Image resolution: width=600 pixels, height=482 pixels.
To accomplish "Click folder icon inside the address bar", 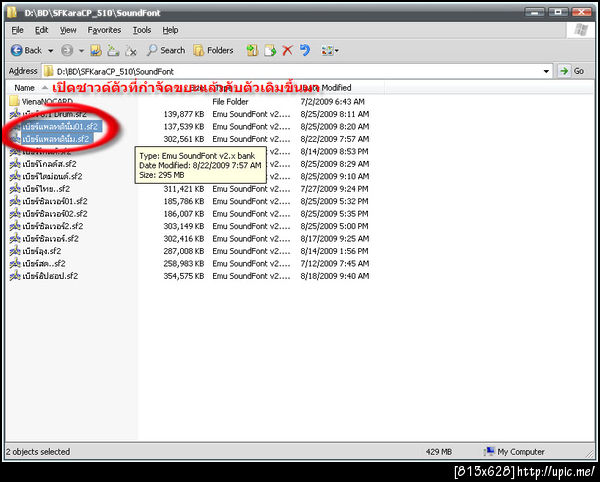I will point(49,71).
